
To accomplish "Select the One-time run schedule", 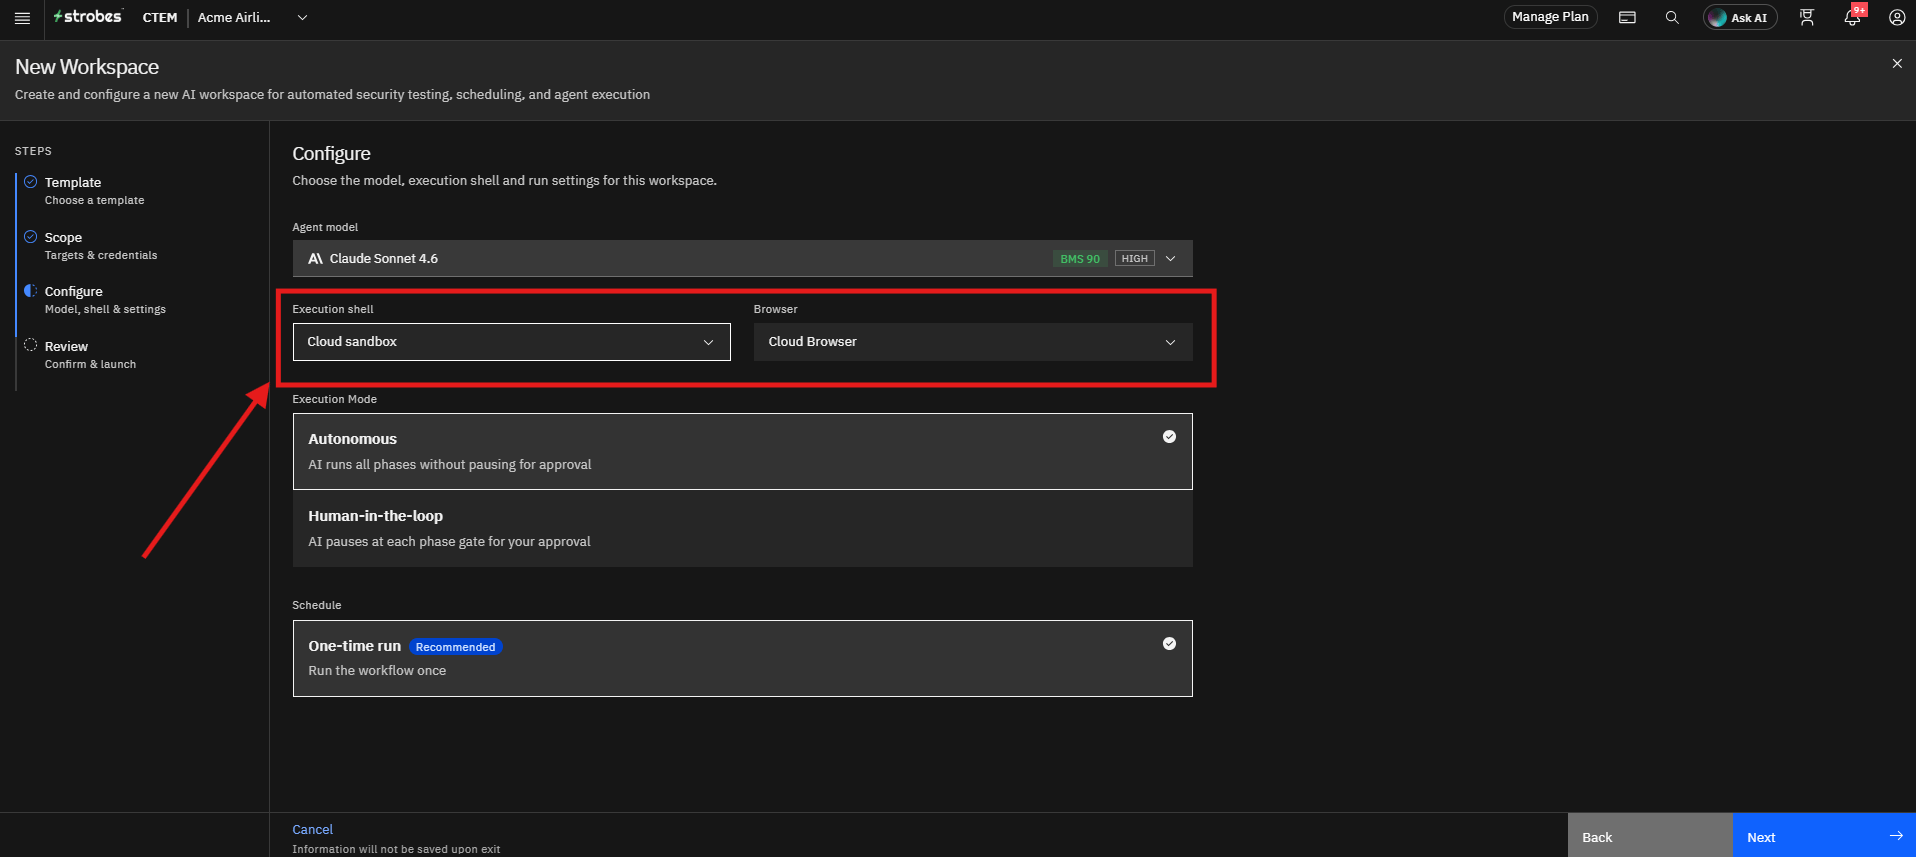I will point(742,658).
